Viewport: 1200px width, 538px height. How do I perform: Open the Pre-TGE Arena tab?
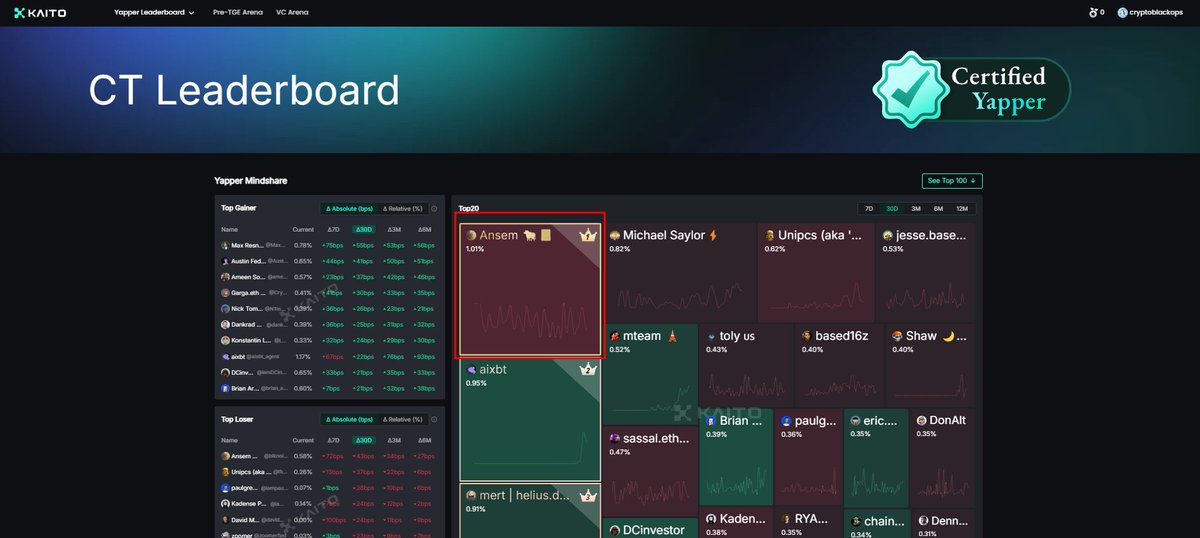237,13
